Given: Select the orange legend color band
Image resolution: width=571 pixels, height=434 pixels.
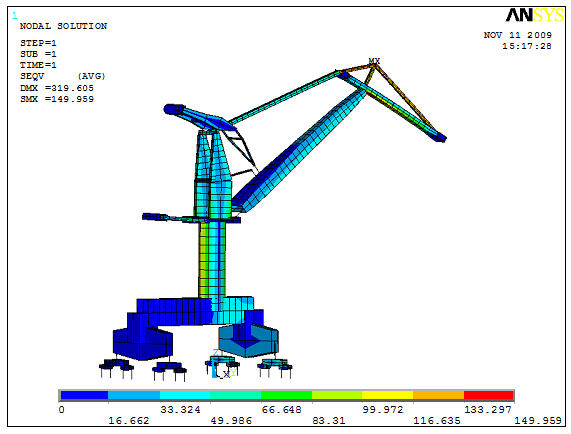Looking at the screenshot, I should pos(438,395).
